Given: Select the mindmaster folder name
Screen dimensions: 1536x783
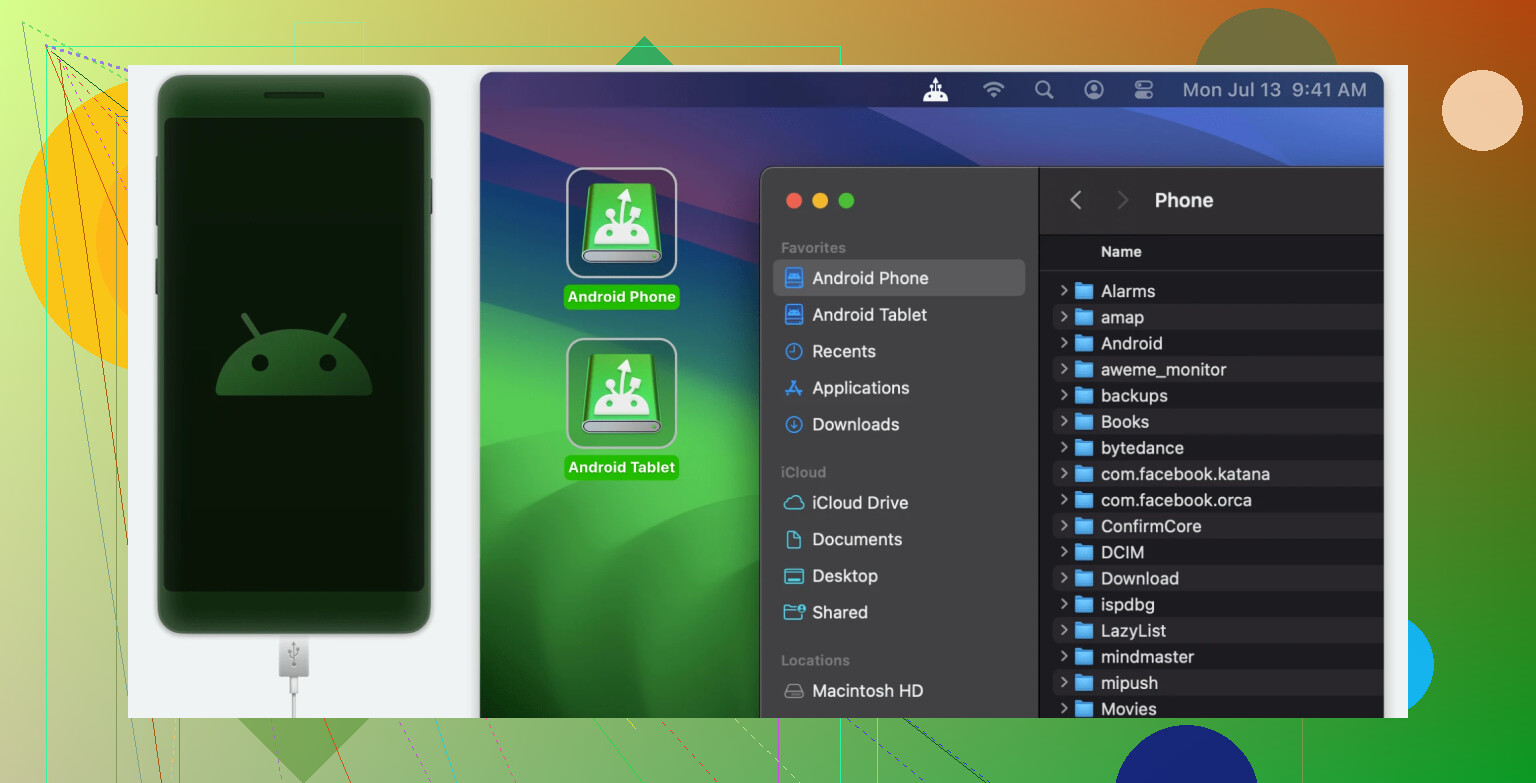Looking at the screenshot, I should coord(1147,657).
